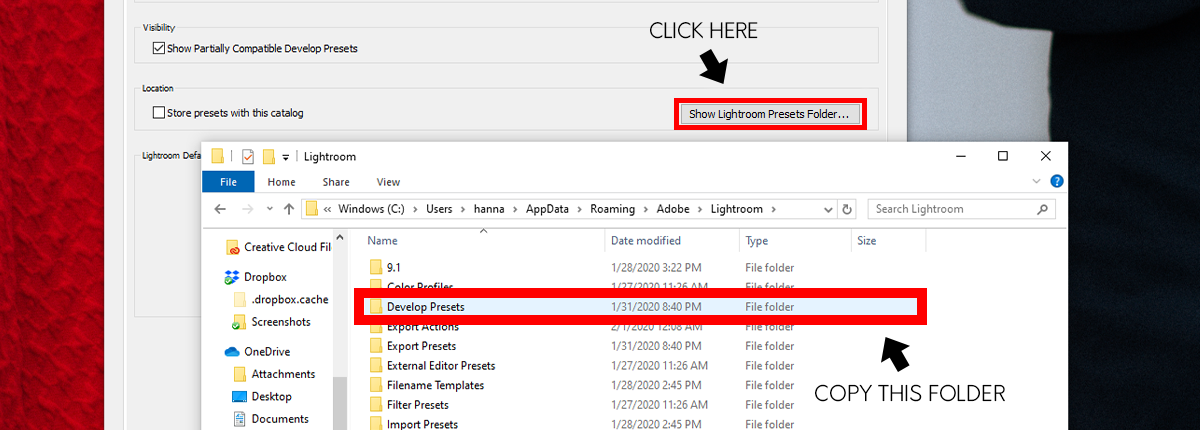Click the search magnifier icon
The image size is (1200, 430).
click(x=1042, y=209)
